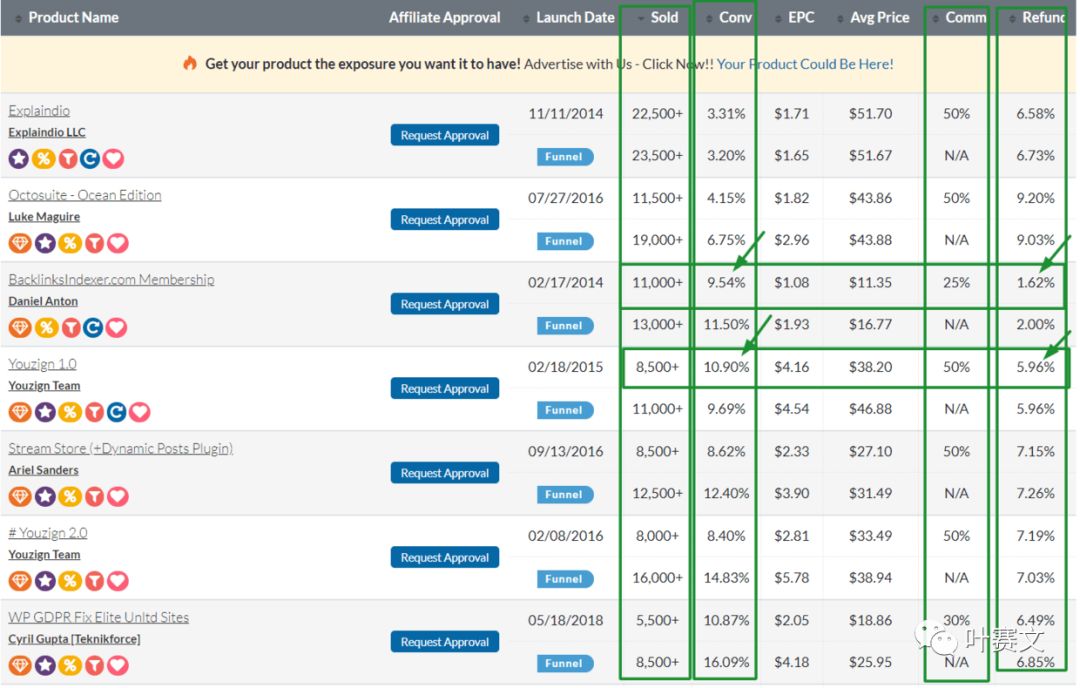Open Stream Store (+Dynamic Posts Plugin) link
The image size is (1080, 688).
(121, 448)
